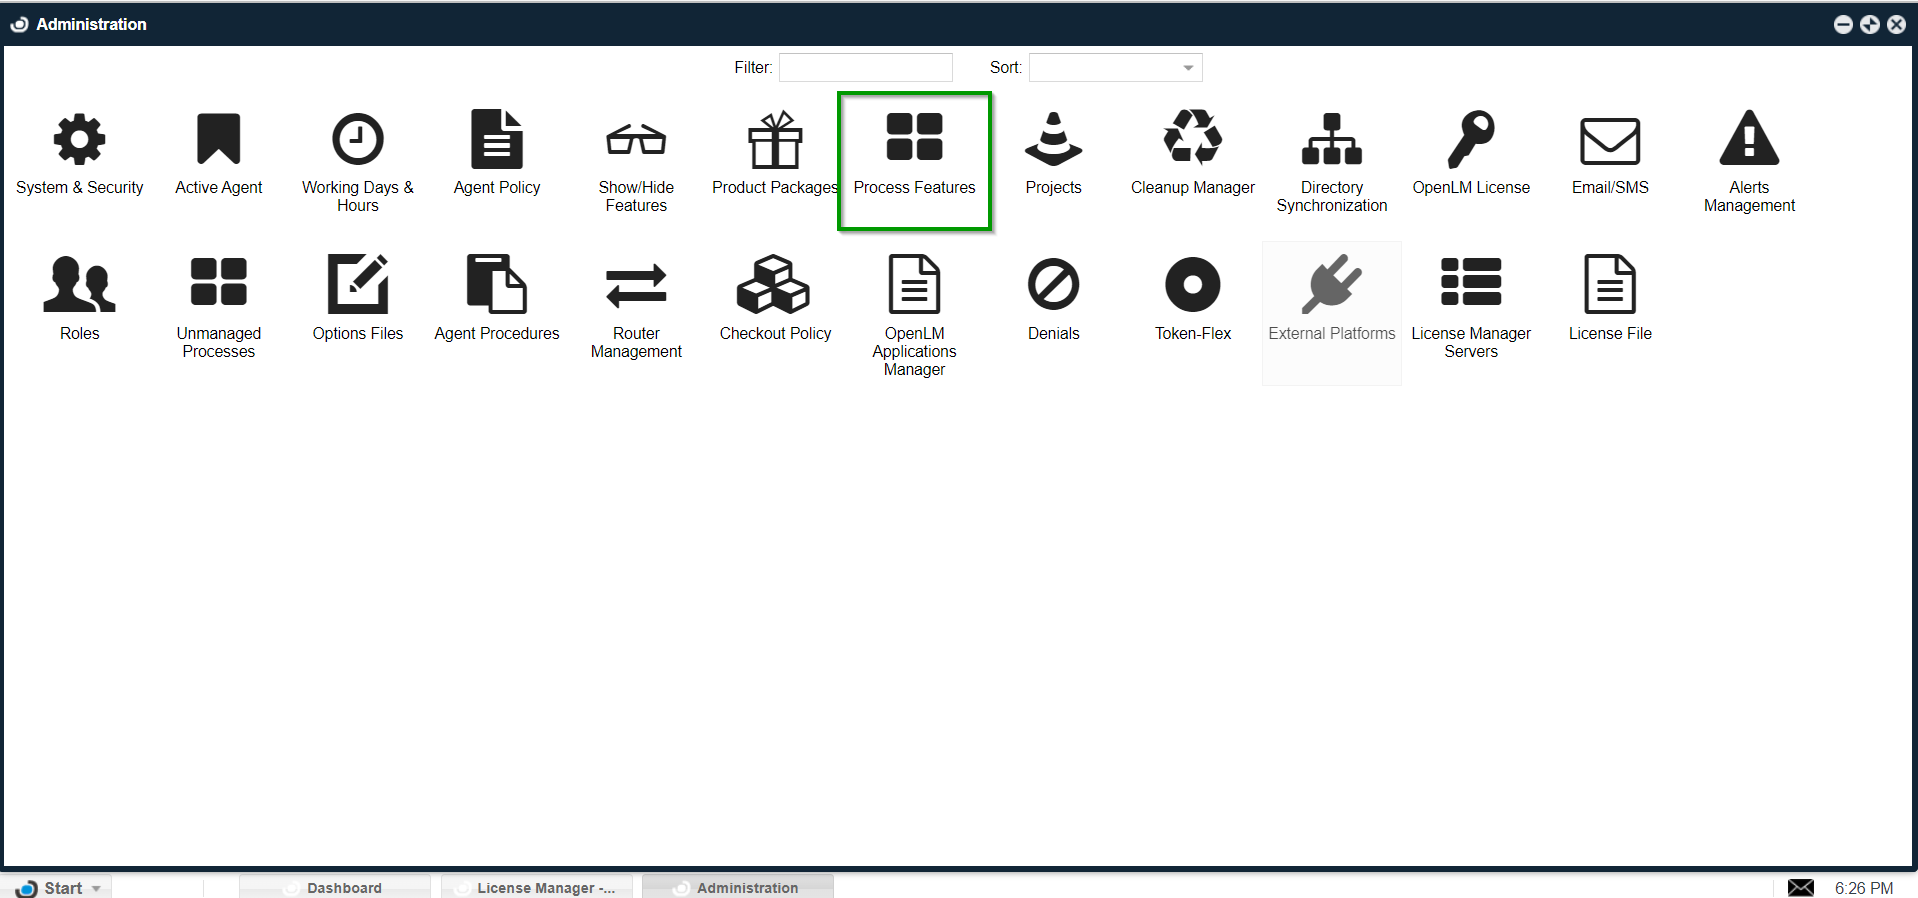This screenshot has width=1918, height=898.
Task: Open the Process Features icon
Action: [x=914, y=139]
